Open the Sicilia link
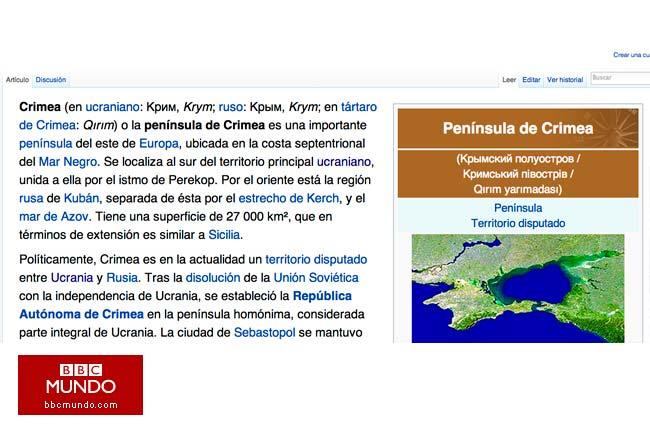Viewport: 650px width, 433px height. pos(224,235)
